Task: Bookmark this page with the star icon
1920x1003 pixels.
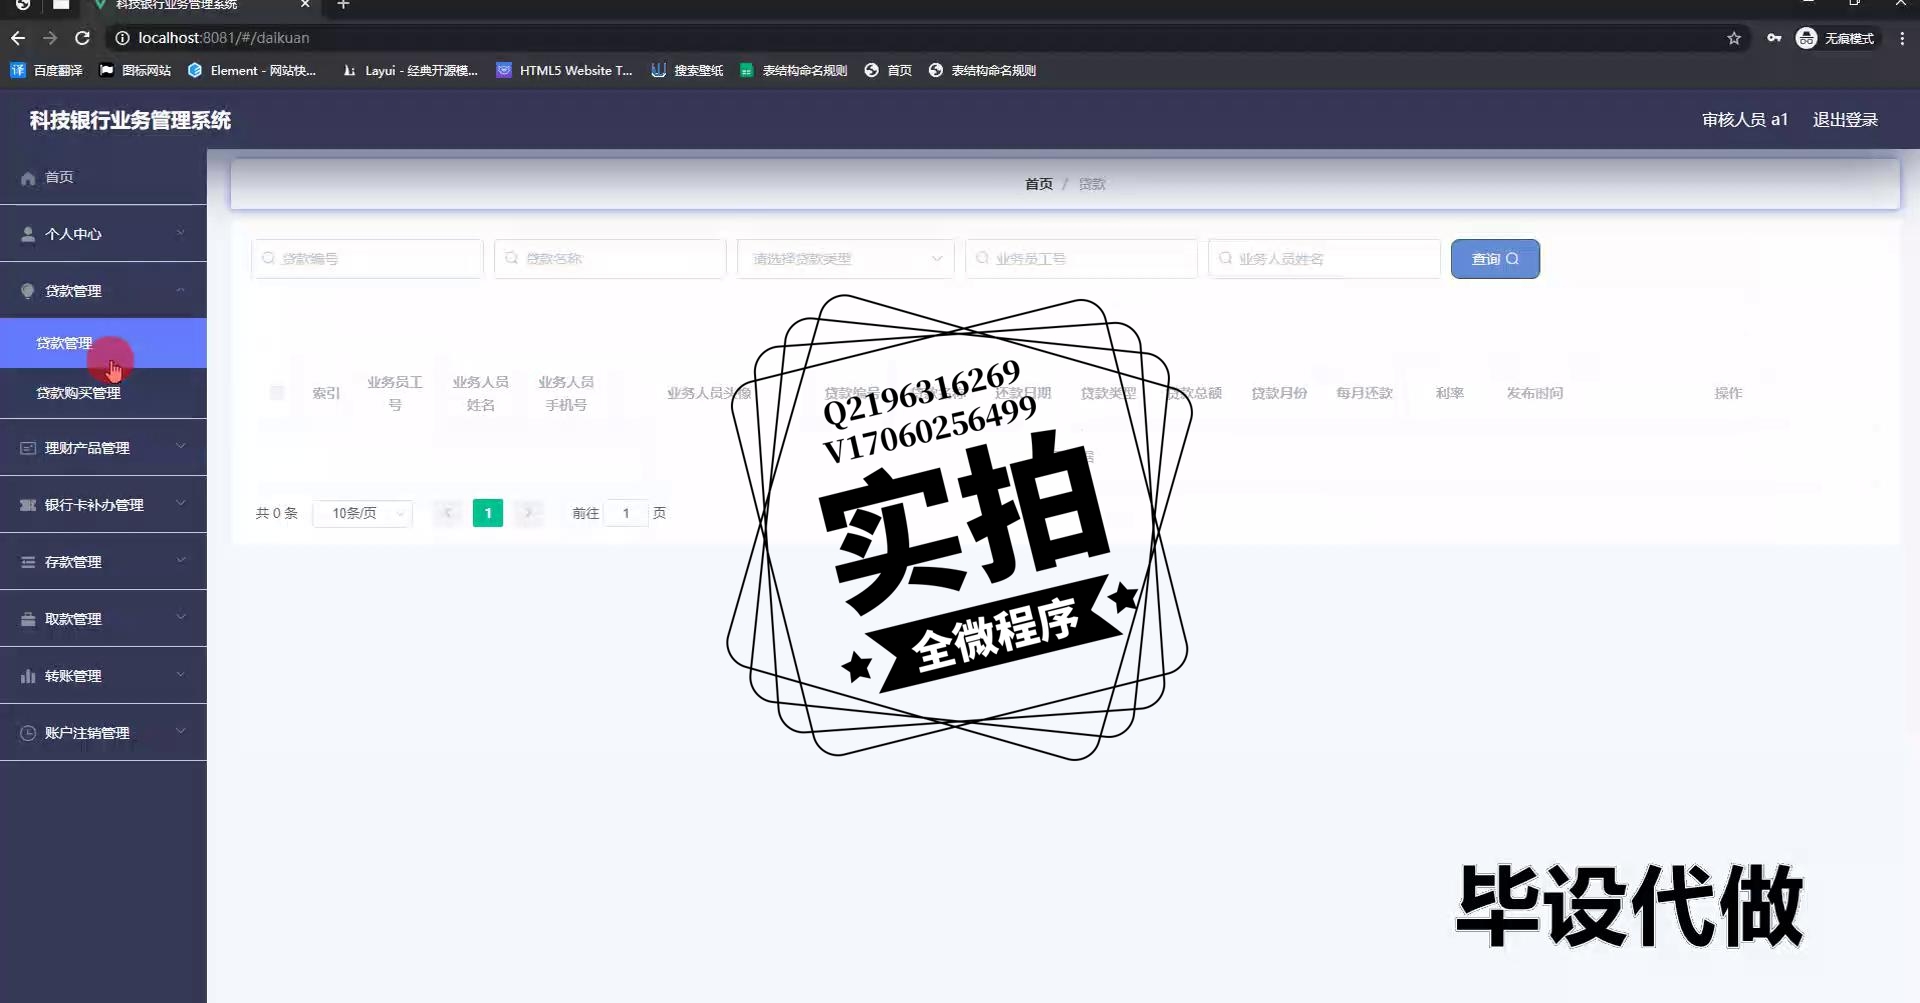Action: 1734,38
